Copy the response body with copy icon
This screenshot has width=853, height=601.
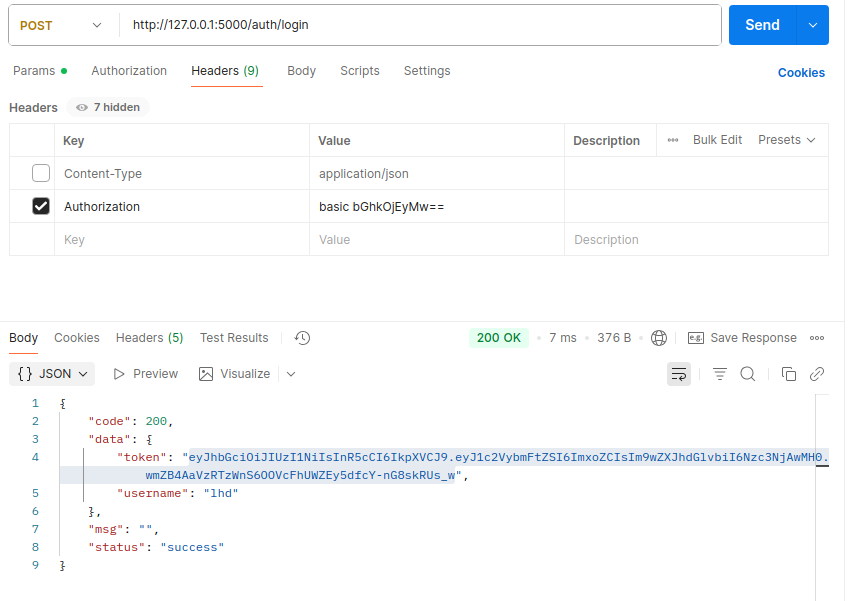point(788,374)
